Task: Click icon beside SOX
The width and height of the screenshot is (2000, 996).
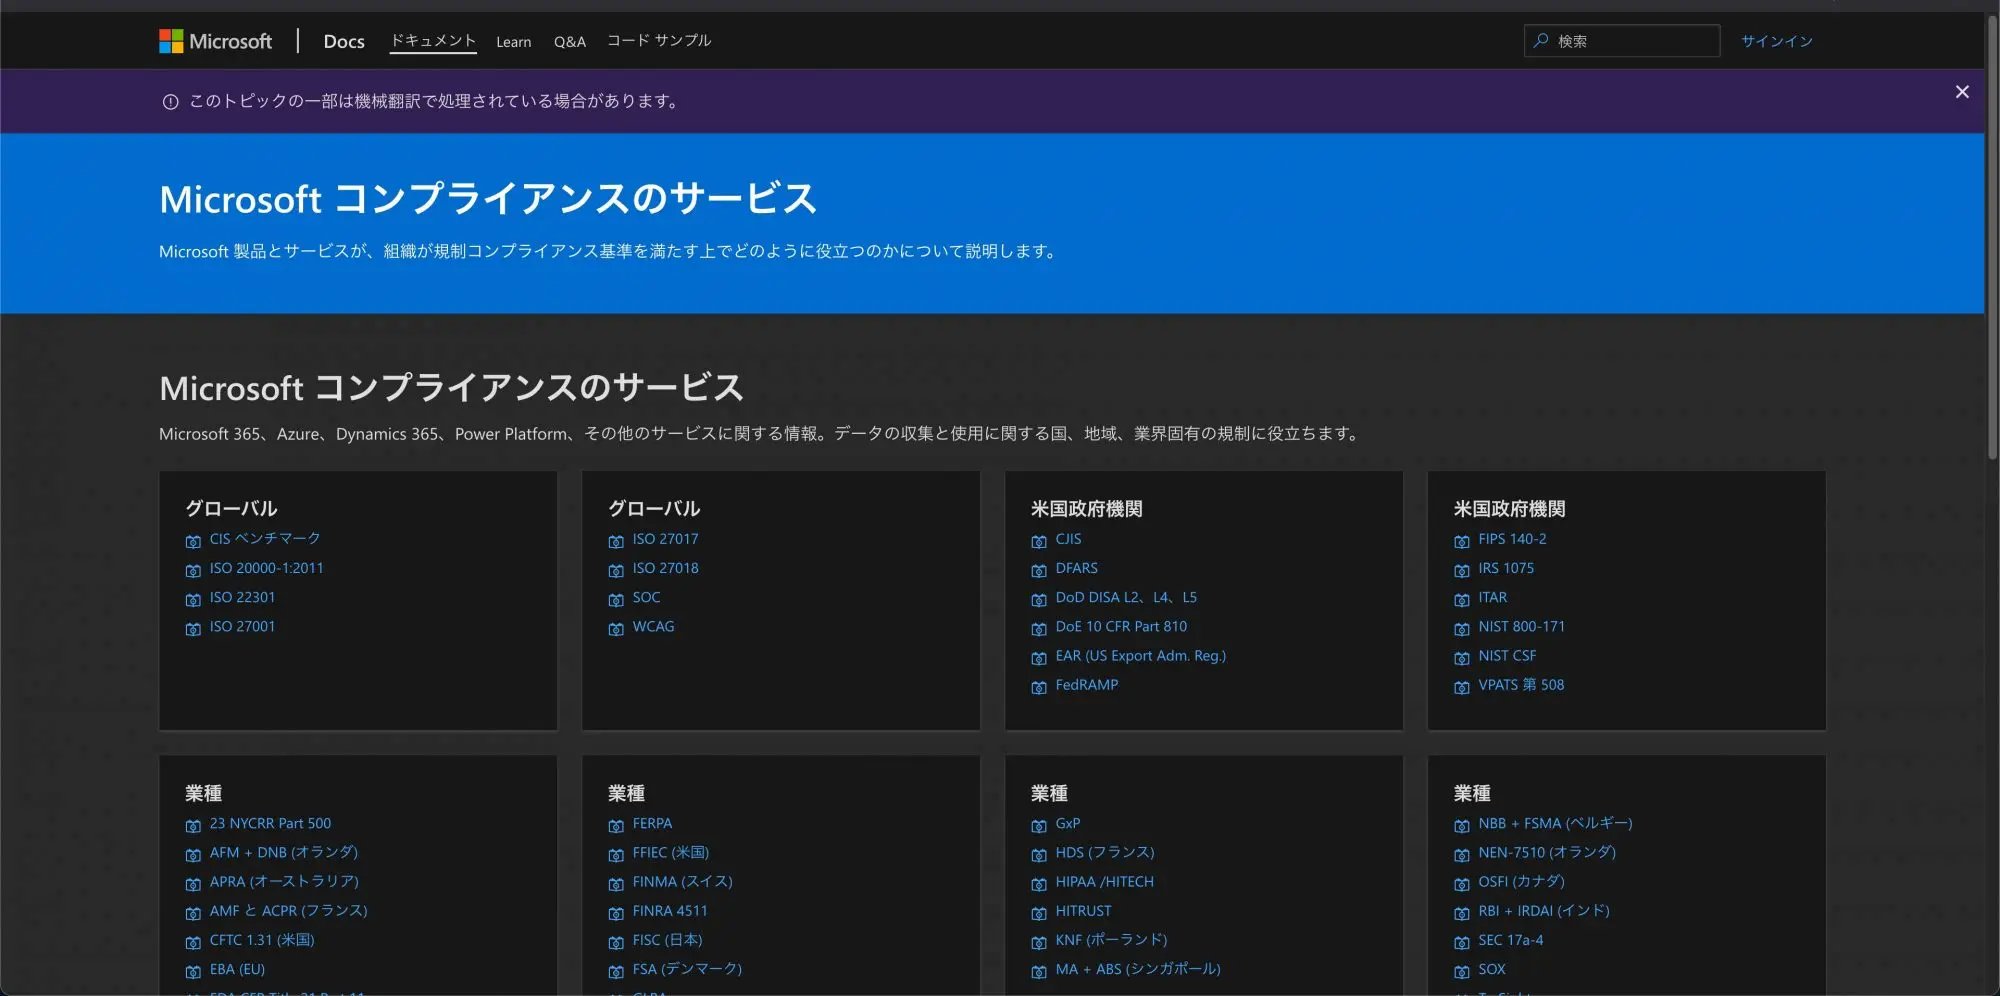Action: click(1462, 971)
